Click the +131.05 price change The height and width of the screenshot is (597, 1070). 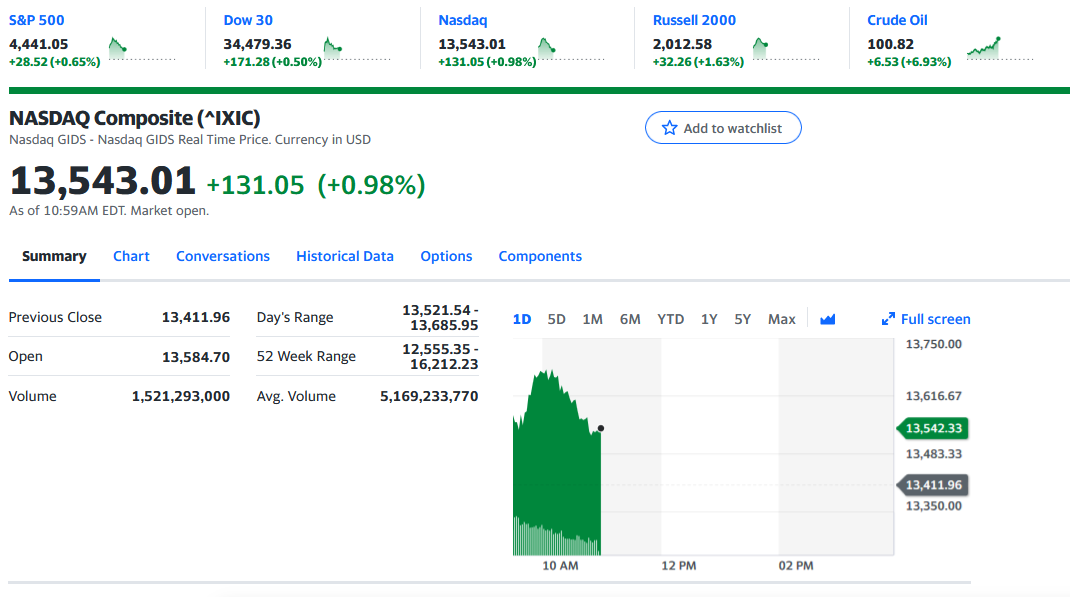click(255, 185)
